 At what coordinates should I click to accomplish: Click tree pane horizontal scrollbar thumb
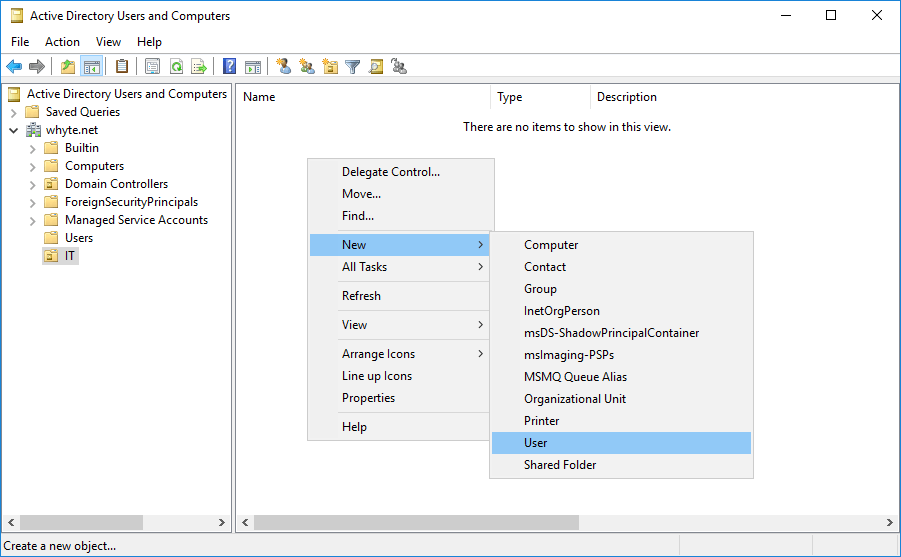pyautogui.click(x=82, y=523)
